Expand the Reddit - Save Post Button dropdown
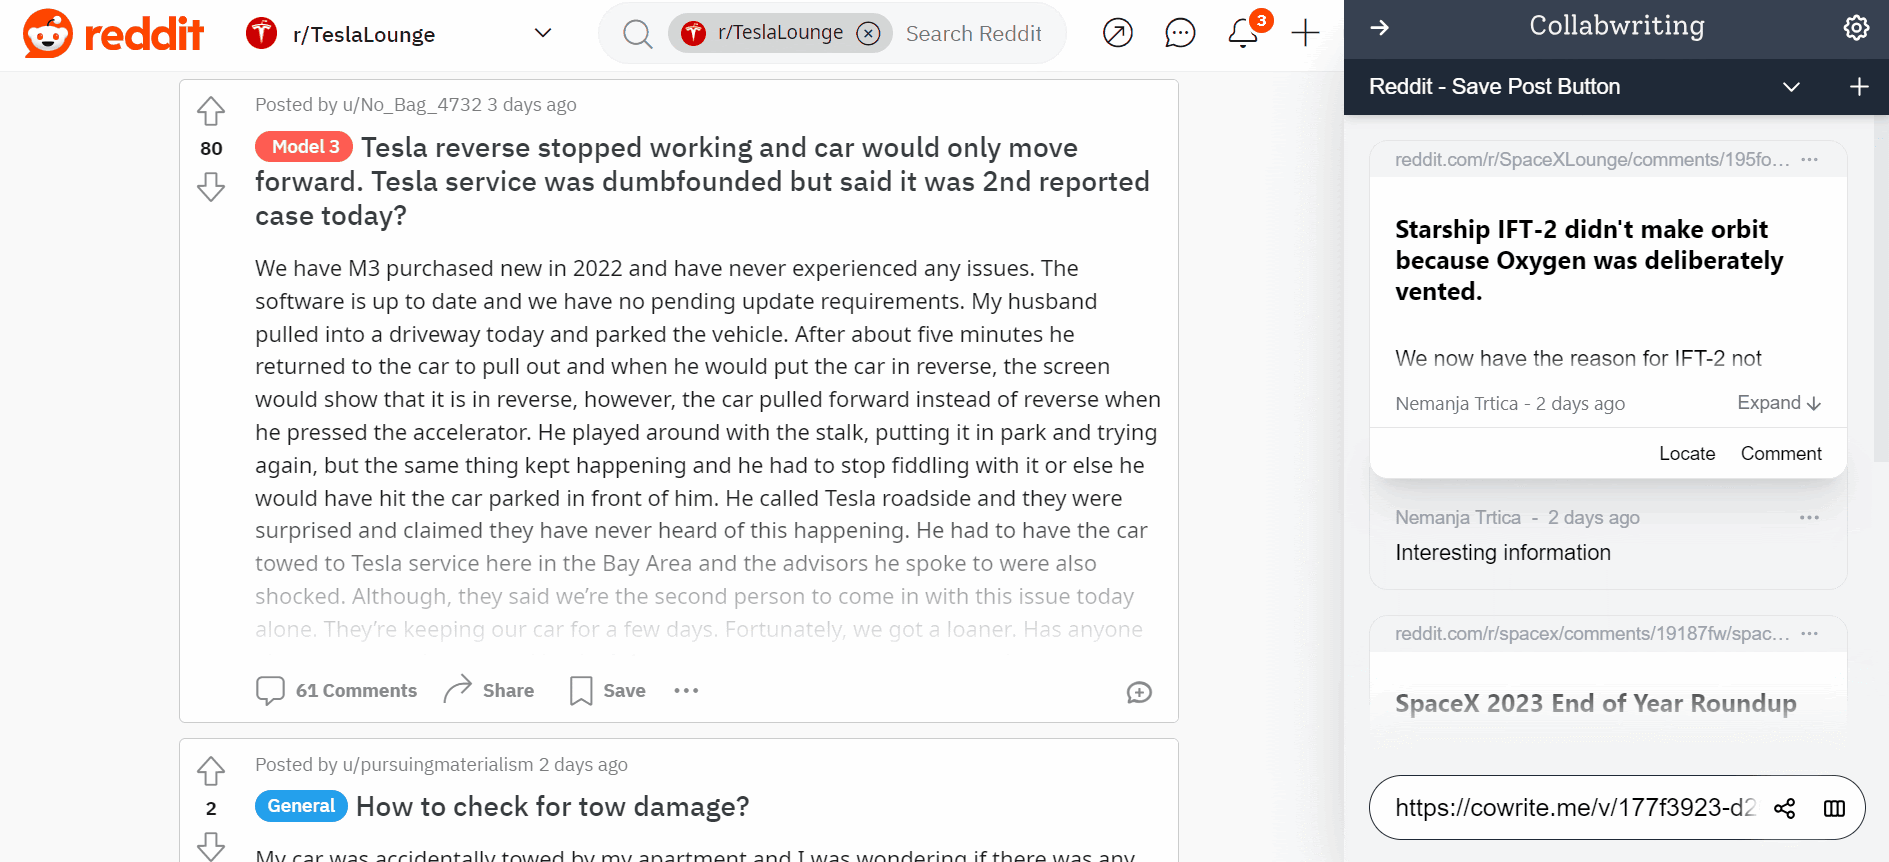 (x=1791, y=87)
